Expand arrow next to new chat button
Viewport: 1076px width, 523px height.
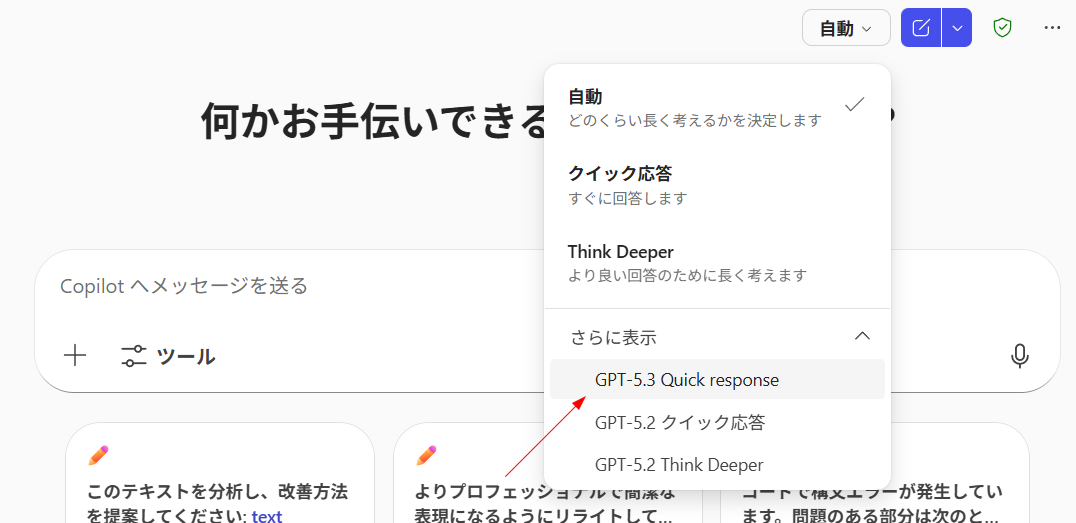957,28
